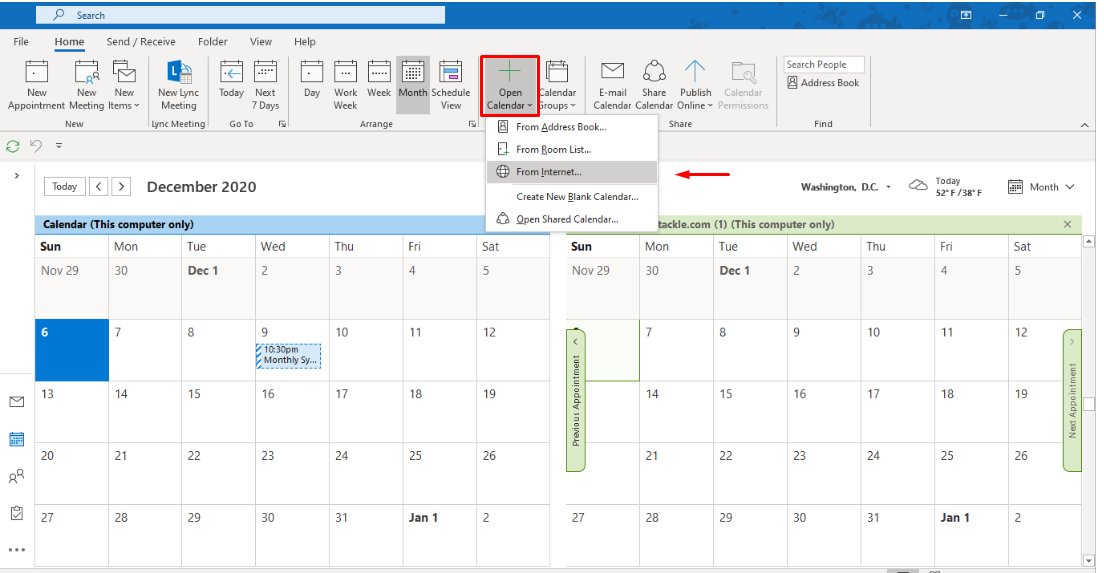This screenshot has width=1104, height=573.
Task: Click E-mail Calendar button
Action: coord(612,85)
